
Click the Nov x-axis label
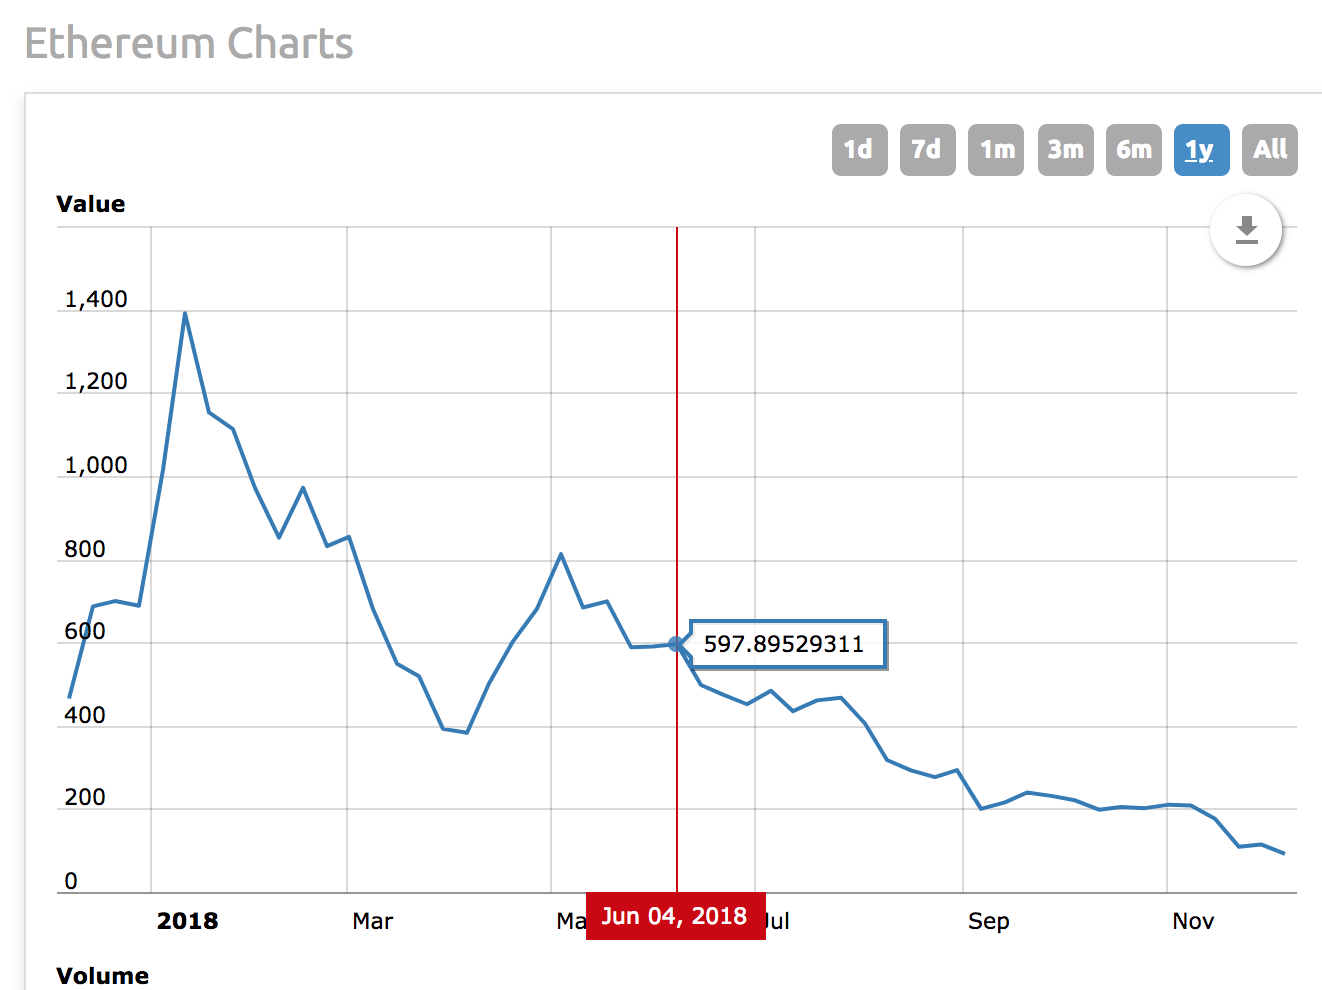click(x=1193, y=921)
